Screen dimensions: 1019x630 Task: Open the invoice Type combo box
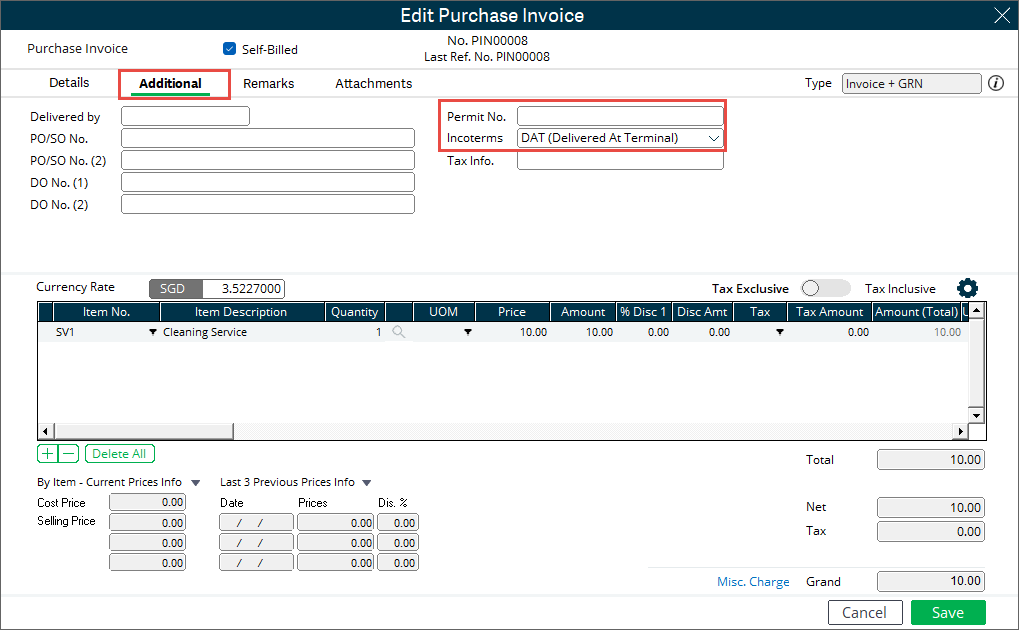coord(911,84)
